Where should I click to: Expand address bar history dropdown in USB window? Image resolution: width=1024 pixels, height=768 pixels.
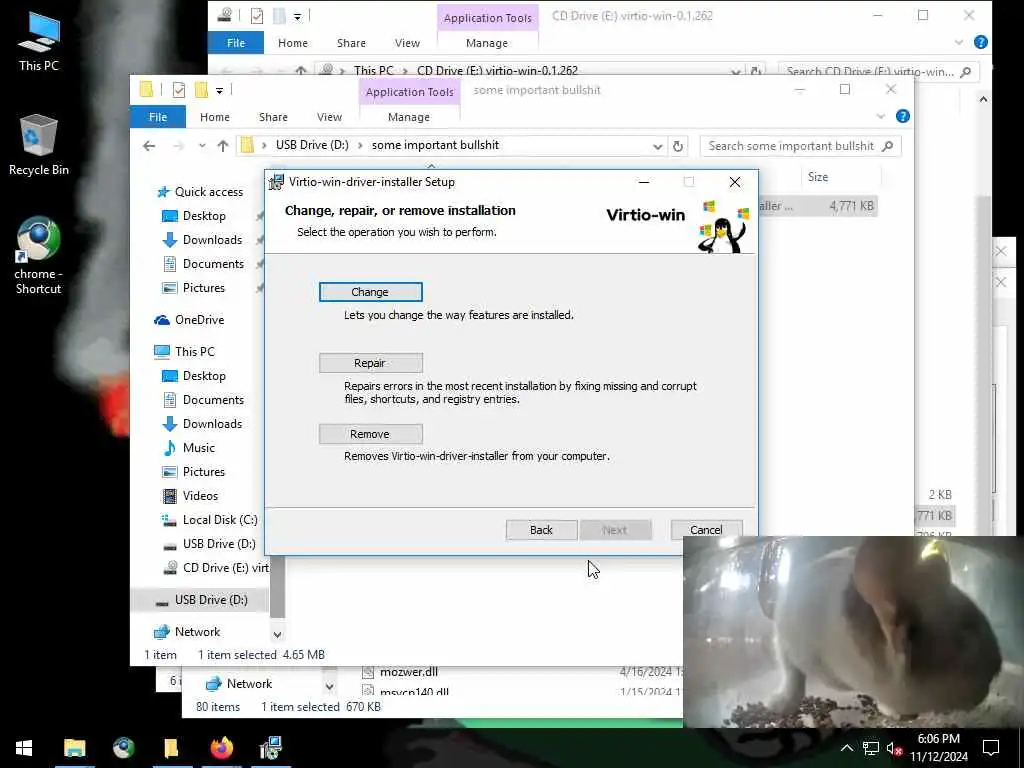(658, 146)
